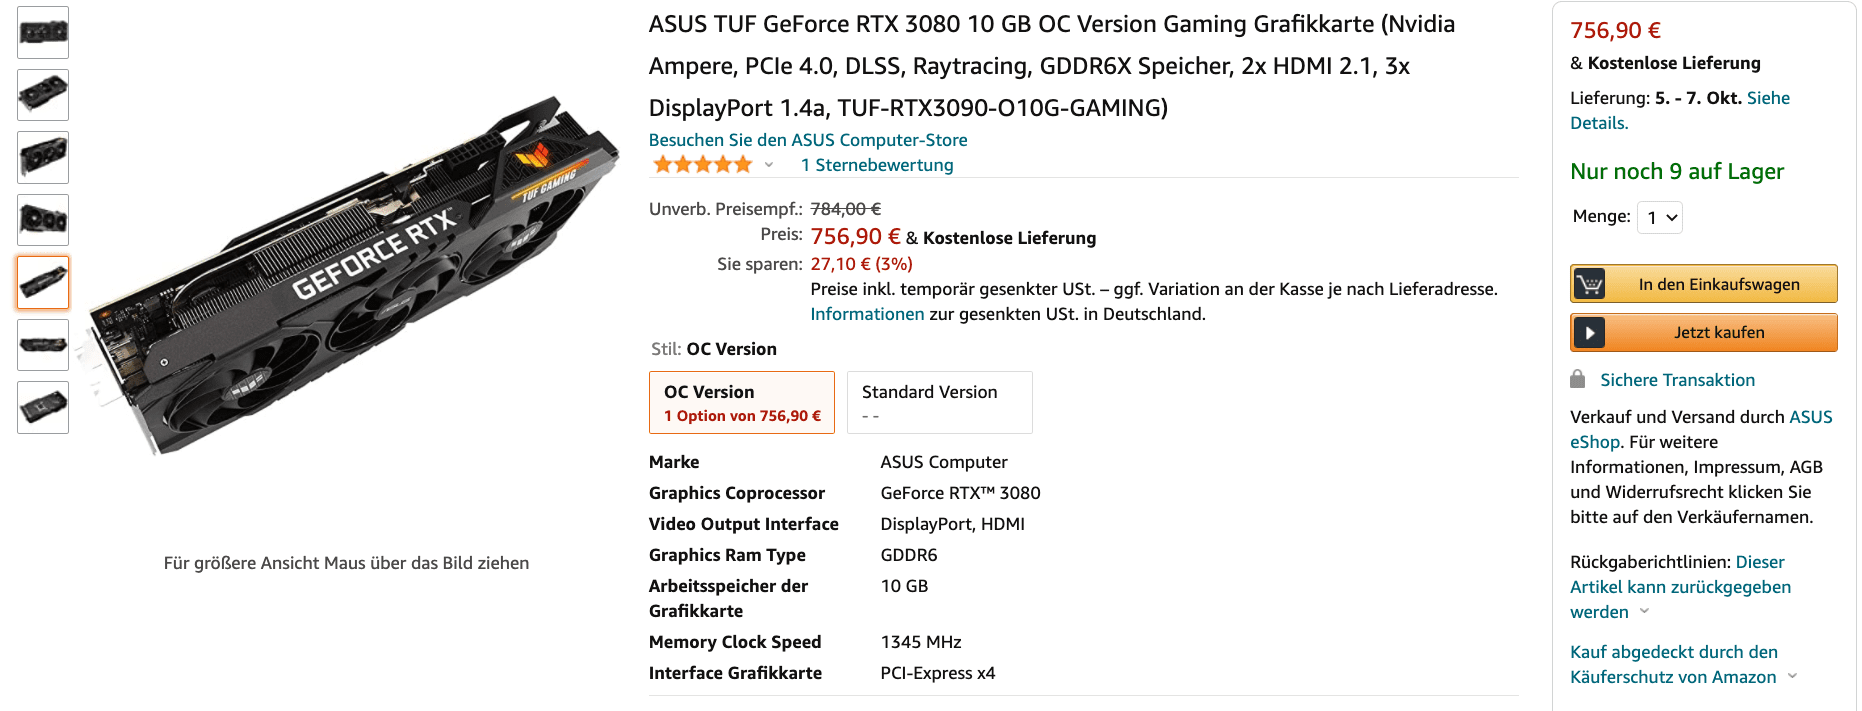Click the shopping cart icon on Einkaufswagen button
The image size is (1862, 711).
coord(1589,284)
